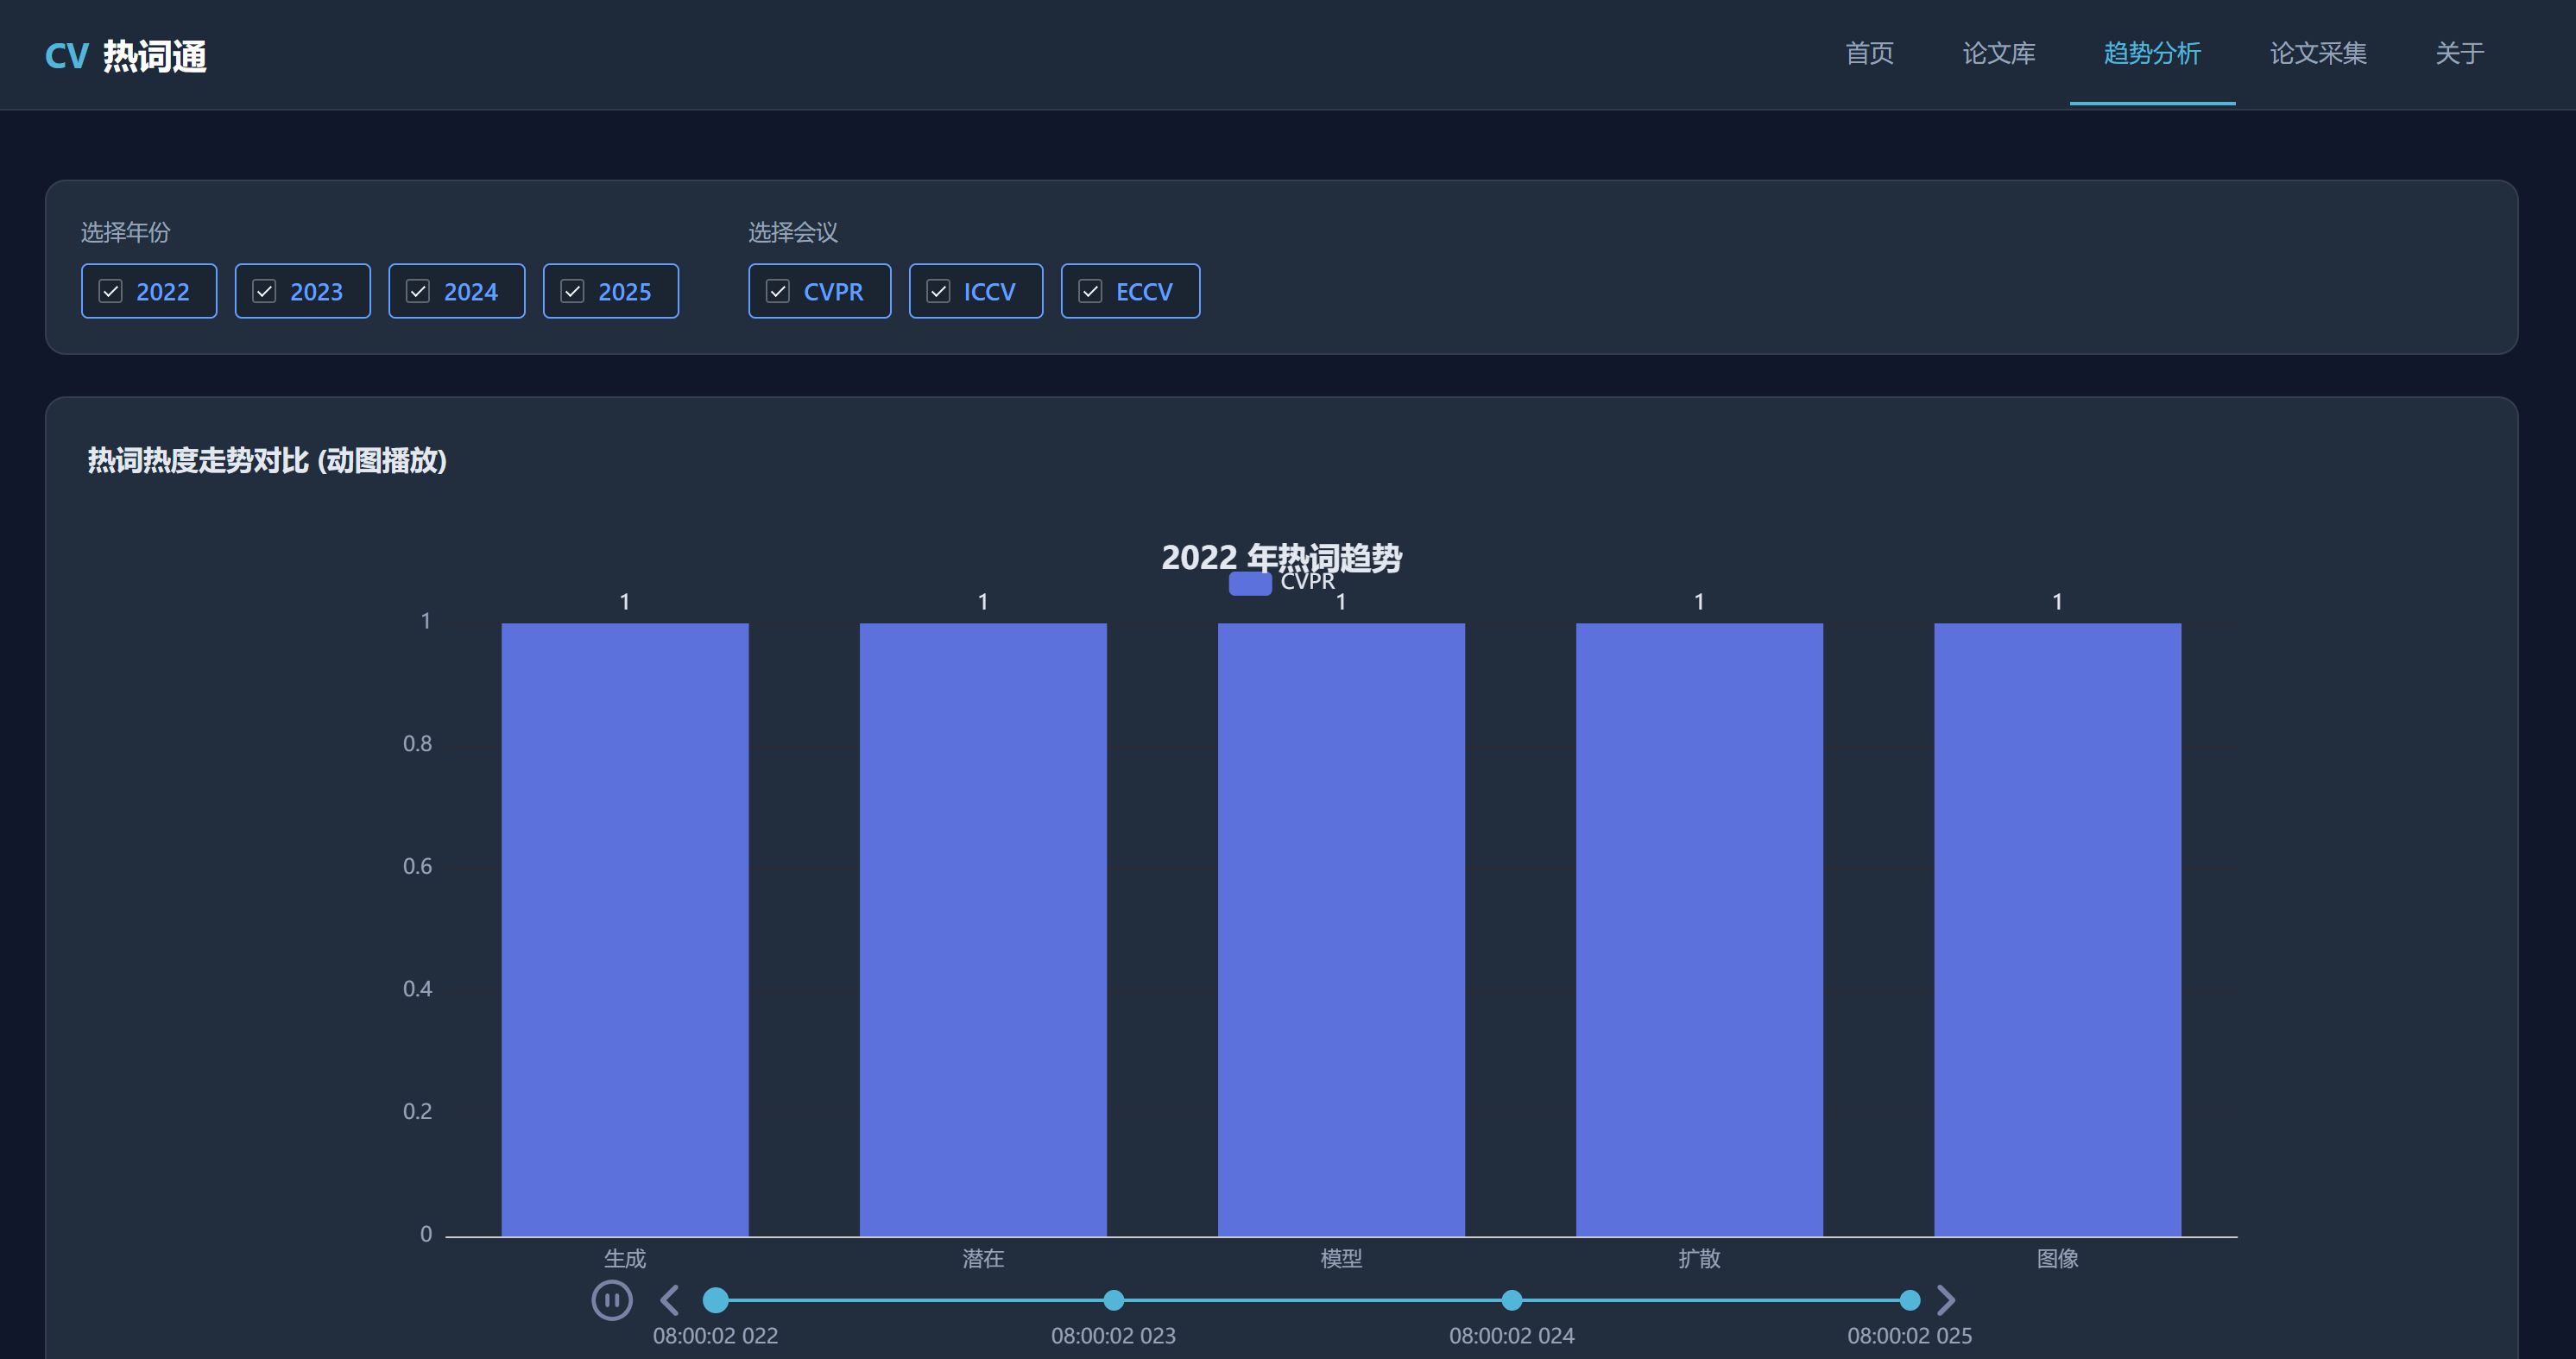Jump to the 024 timeline point
The width and height of the screenshot is (2576, 1359).
pyautogui.click(x=1511, y=1300)
